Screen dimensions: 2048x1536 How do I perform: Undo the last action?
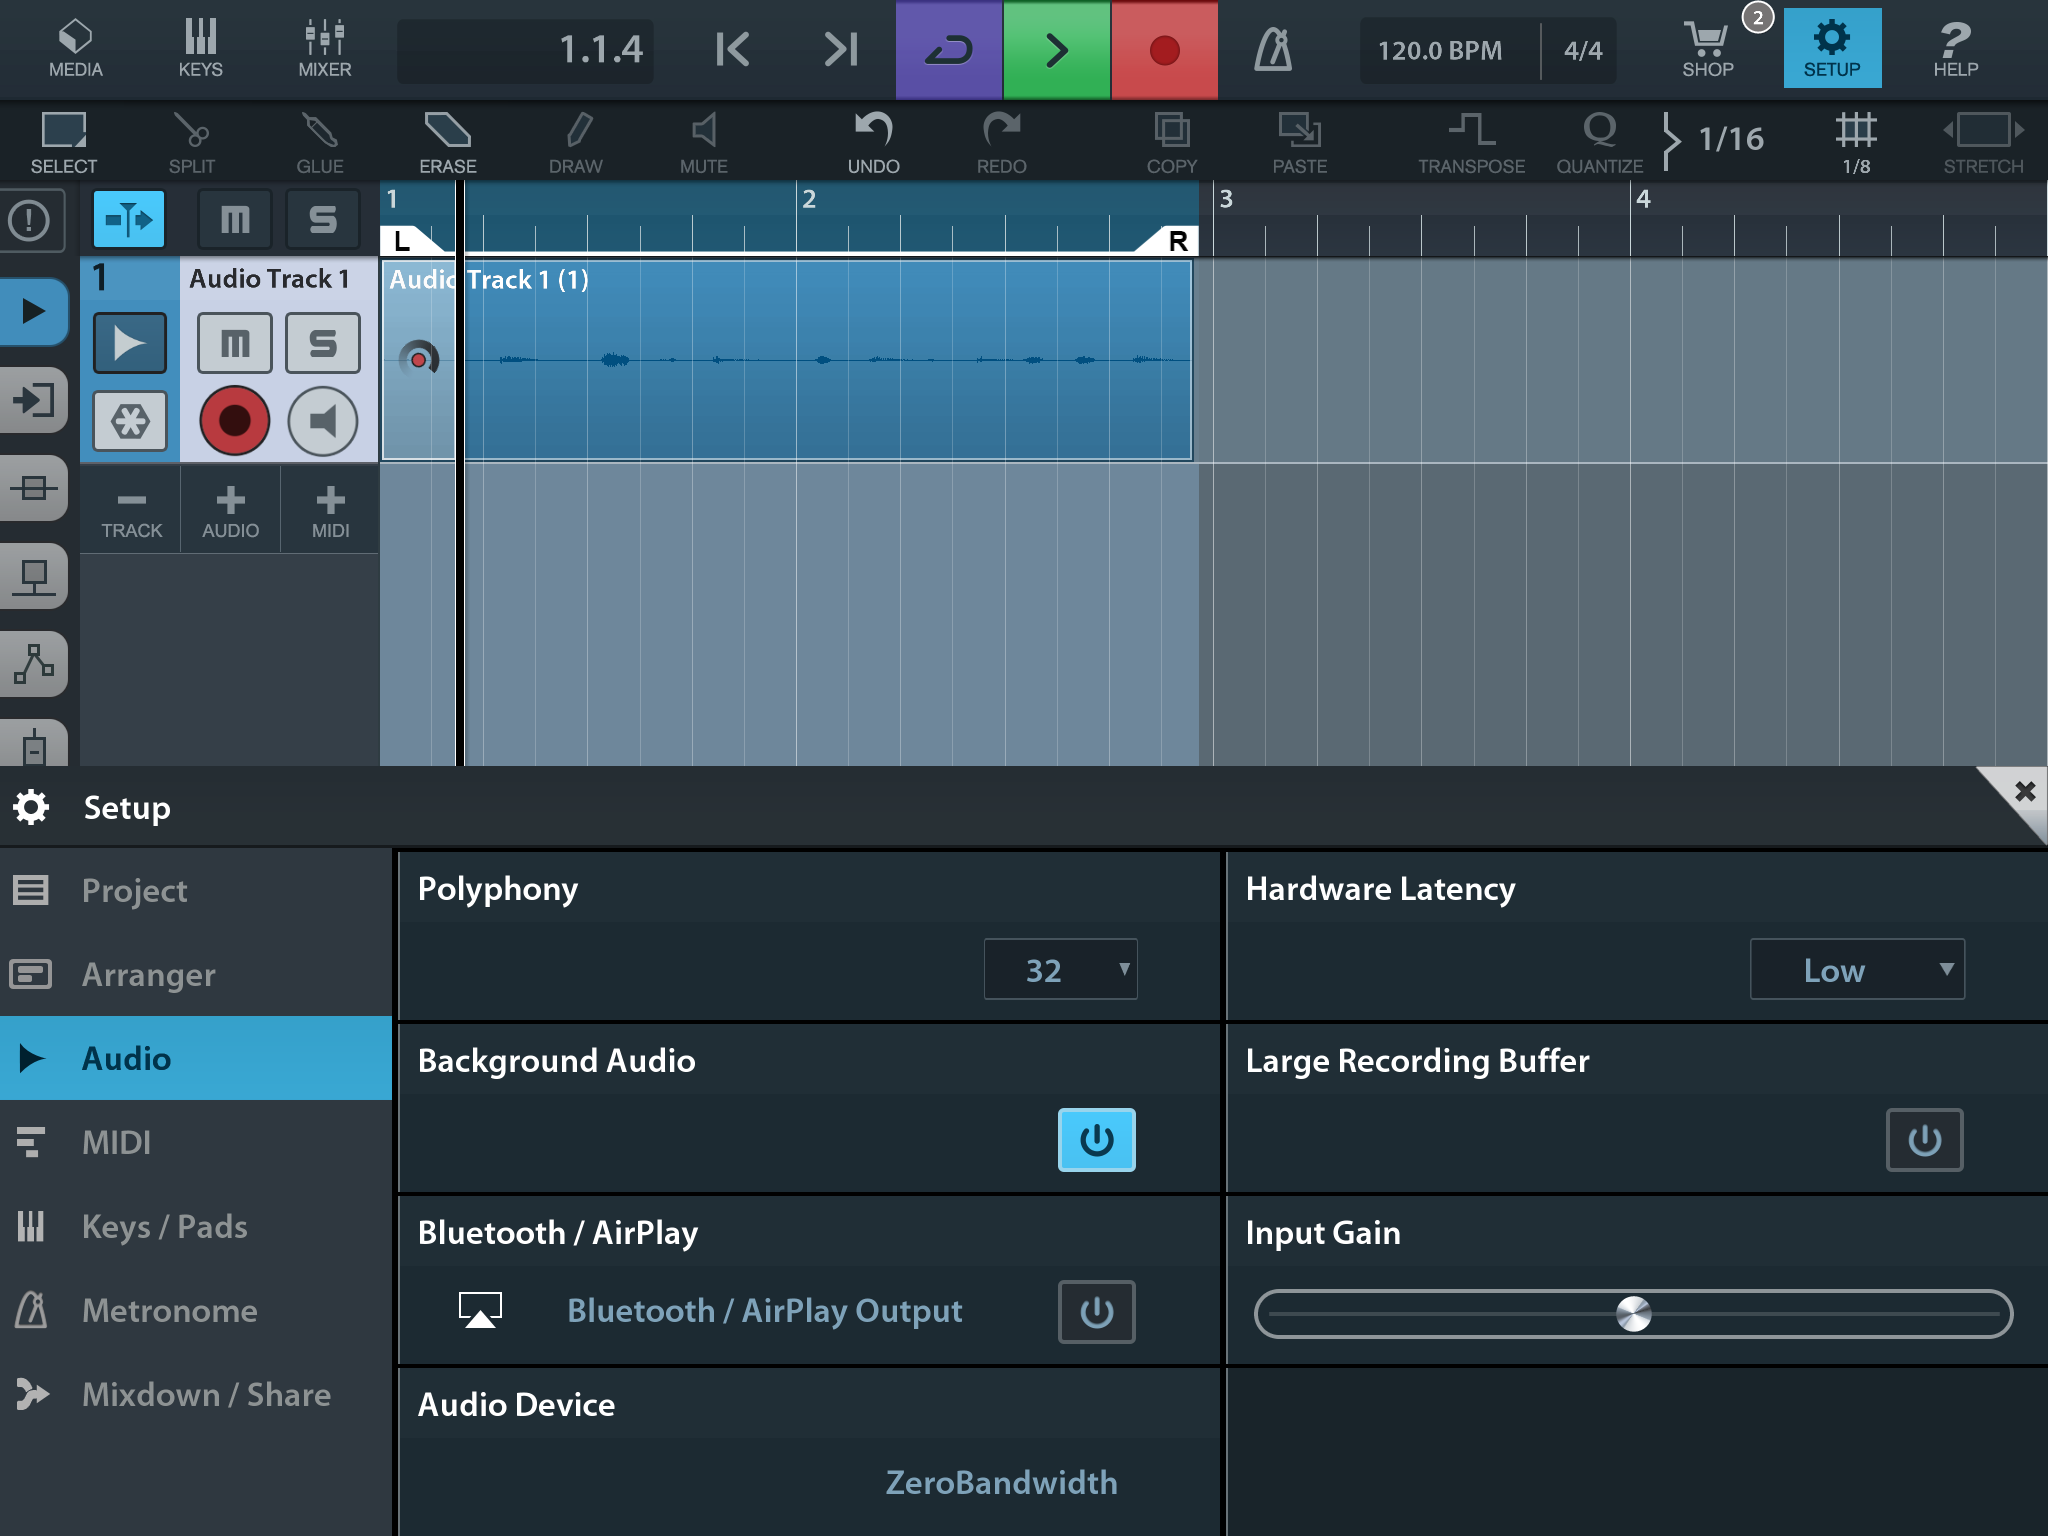coord(874,141)
